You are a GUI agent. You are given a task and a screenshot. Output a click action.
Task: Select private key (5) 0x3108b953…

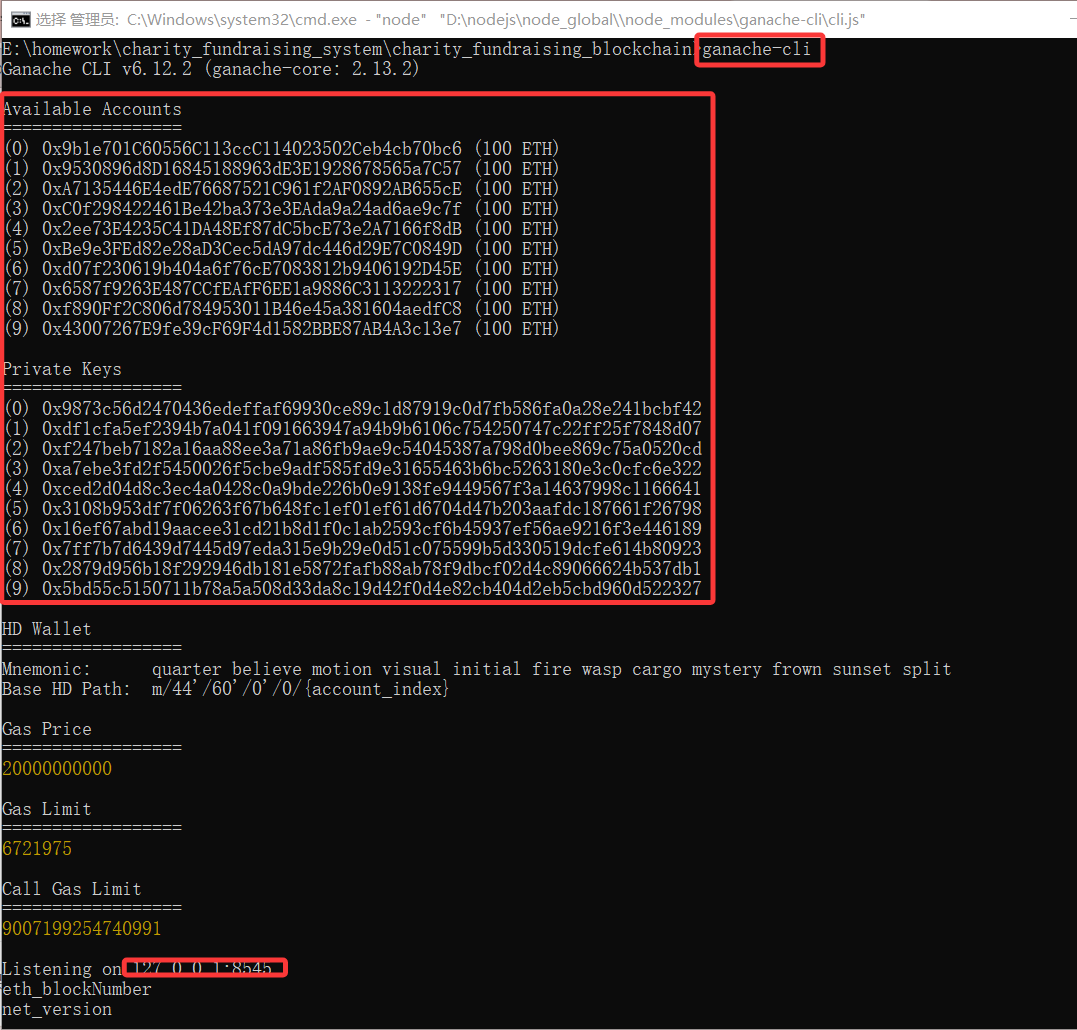coord(372,509)
